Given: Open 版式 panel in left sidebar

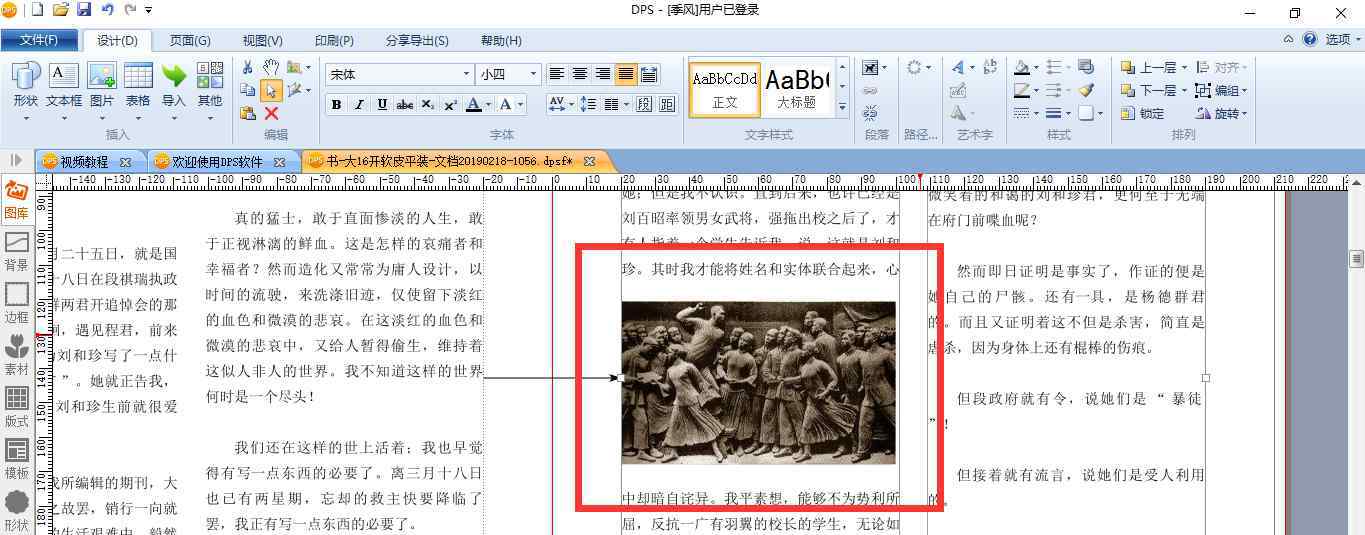Looking at the screenshot, I should [17, 406].
